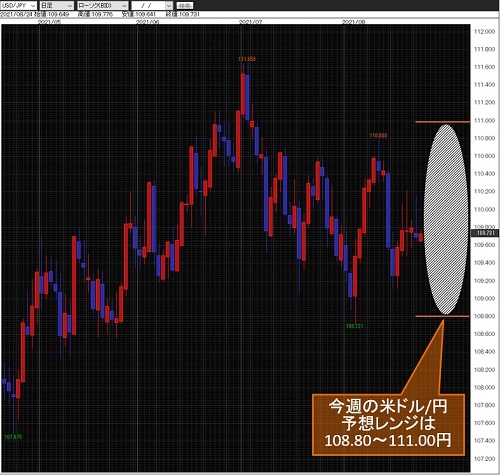Click the 112.000 price axis label
The height and width of the screenshot is (475, 500).
coord(484,31)
